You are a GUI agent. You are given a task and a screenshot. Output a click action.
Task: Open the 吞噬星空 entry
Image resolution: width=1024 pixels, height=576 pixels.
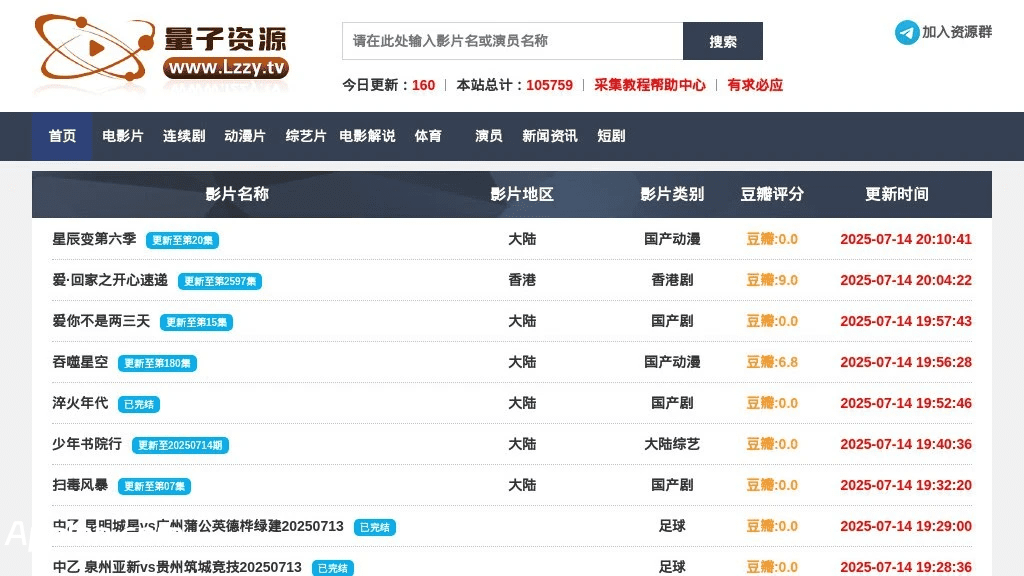[x=80, y=362]
